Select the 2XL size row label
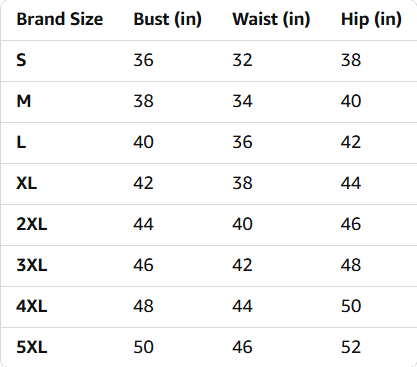 click(32, 224)
